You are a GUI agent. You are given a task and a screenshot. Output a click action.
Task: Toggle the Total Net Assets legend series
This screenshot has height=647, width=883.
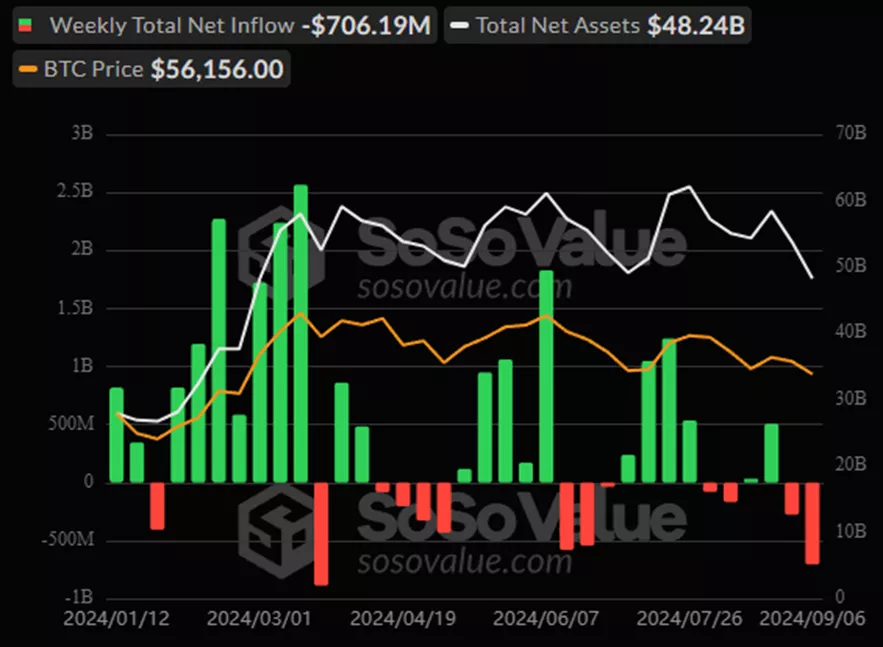pos(557,25)
